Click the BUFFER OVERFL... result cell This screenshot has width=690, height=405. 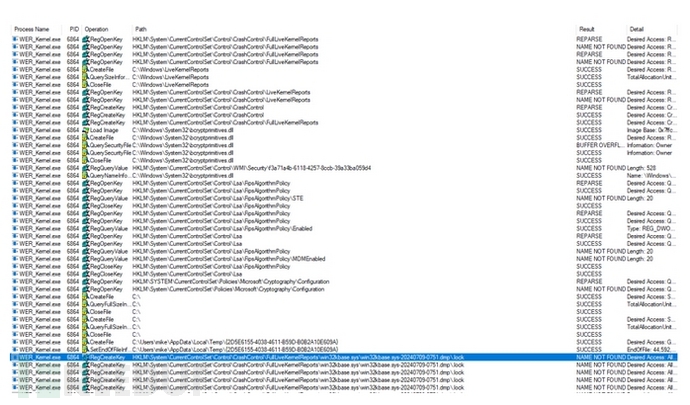600,145
